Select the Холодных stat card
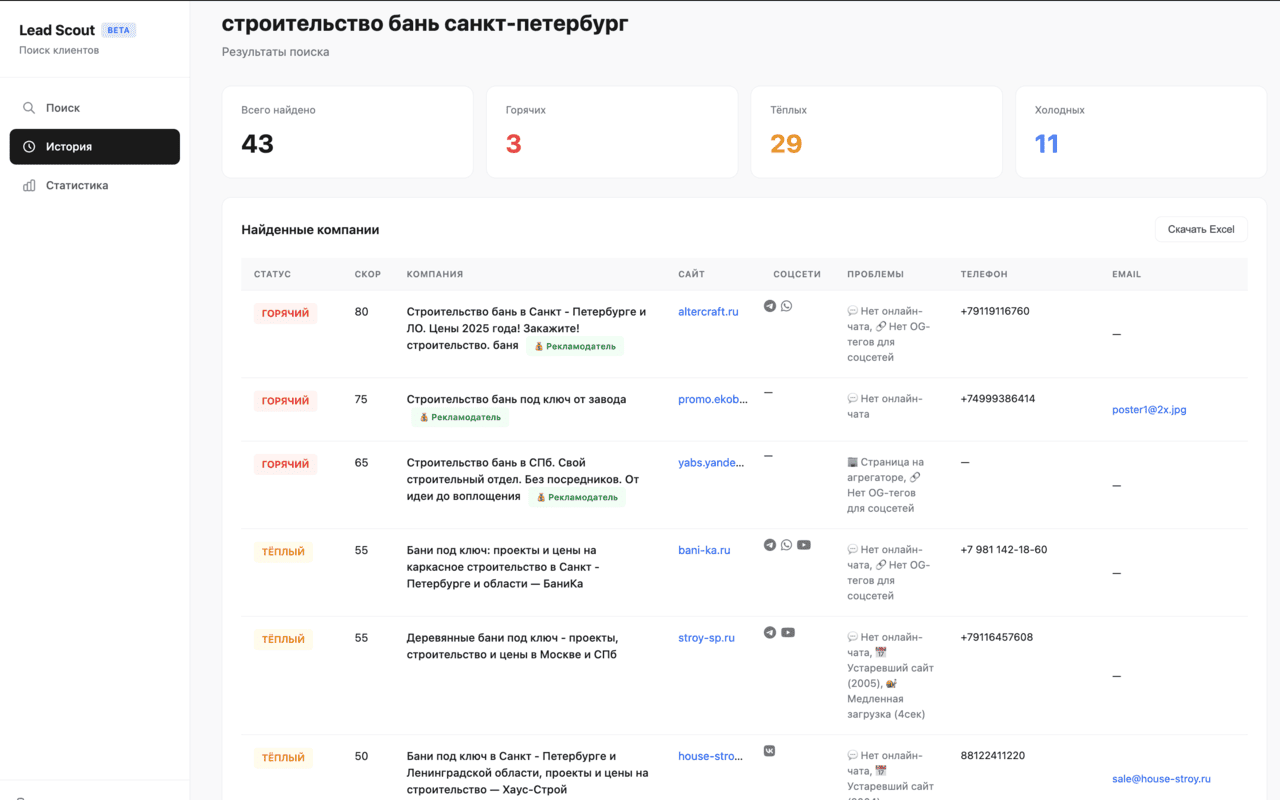1280x800 pixels. click(1141, 132)
